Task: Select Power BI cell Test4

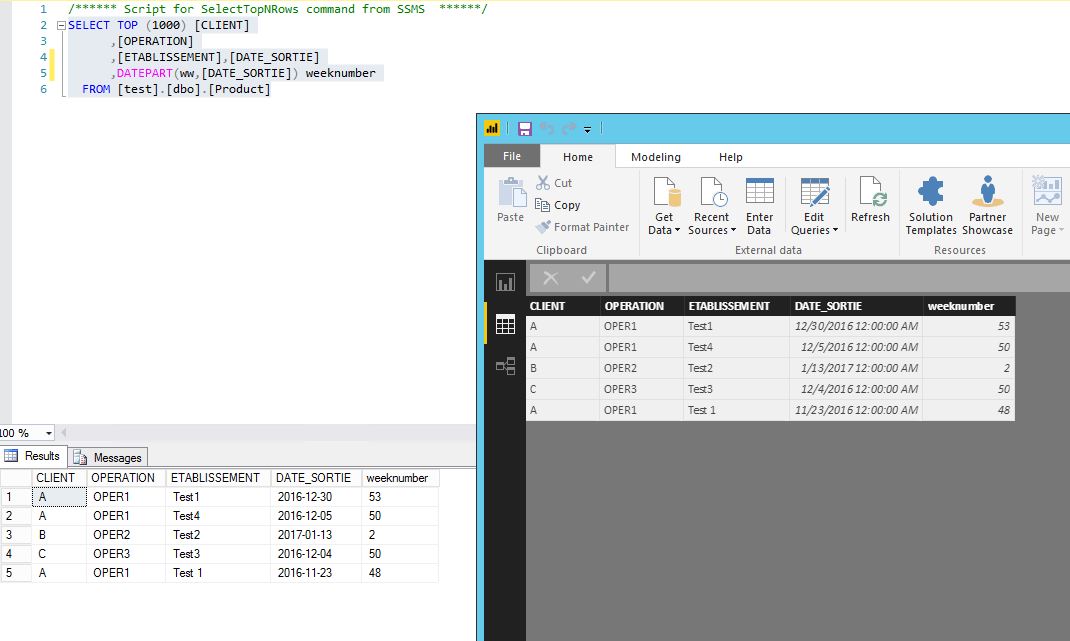Action: click(736, 347)
